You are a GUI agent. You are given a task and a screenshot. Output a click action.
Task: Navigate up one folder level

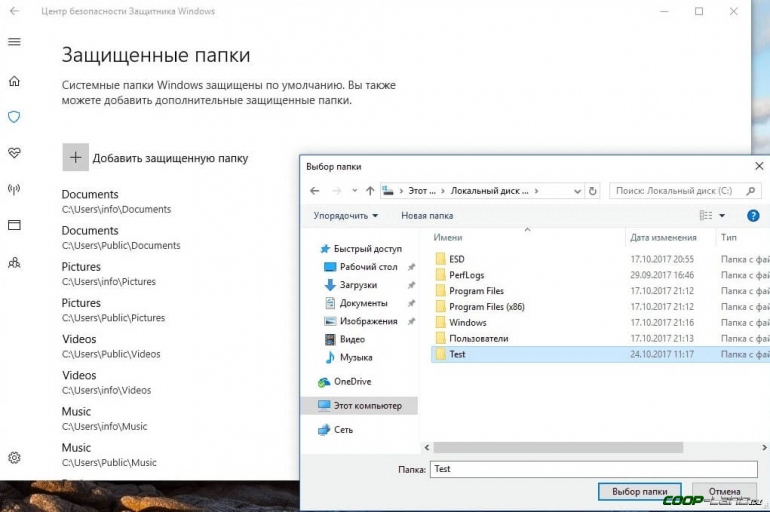click(370, 190)
